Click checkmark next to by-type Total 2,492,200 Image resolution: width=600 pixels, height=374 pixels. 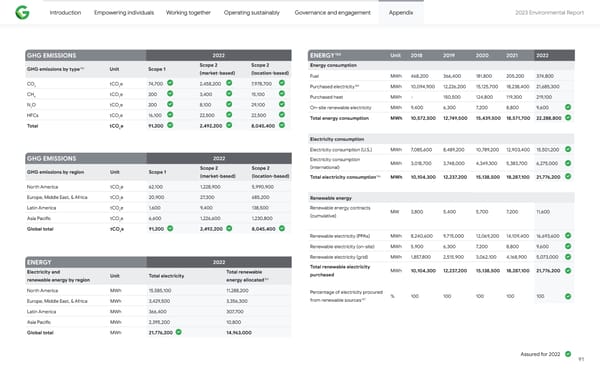229,125
